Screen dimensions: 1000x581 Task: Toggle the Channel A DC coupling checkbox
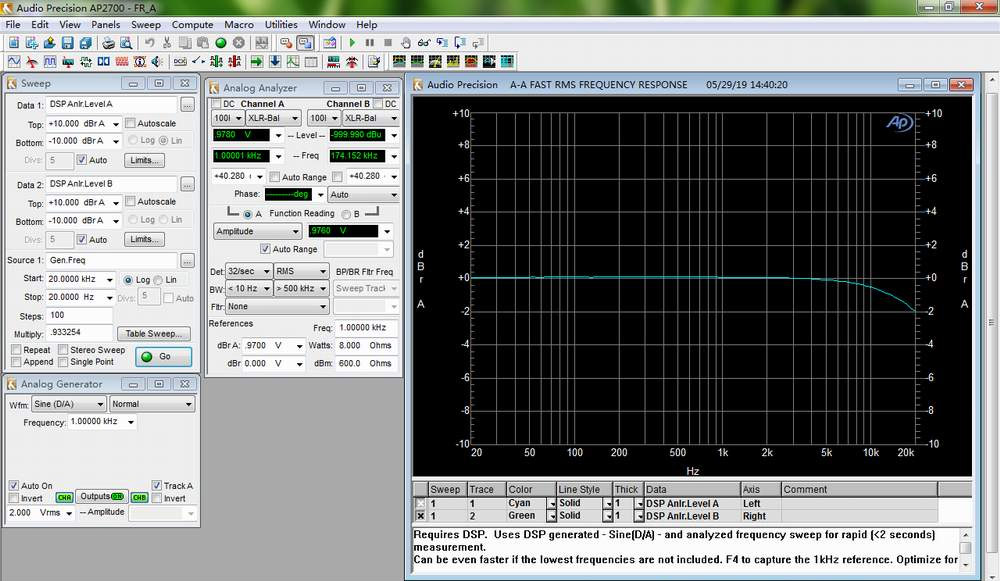tap(216, 104)
